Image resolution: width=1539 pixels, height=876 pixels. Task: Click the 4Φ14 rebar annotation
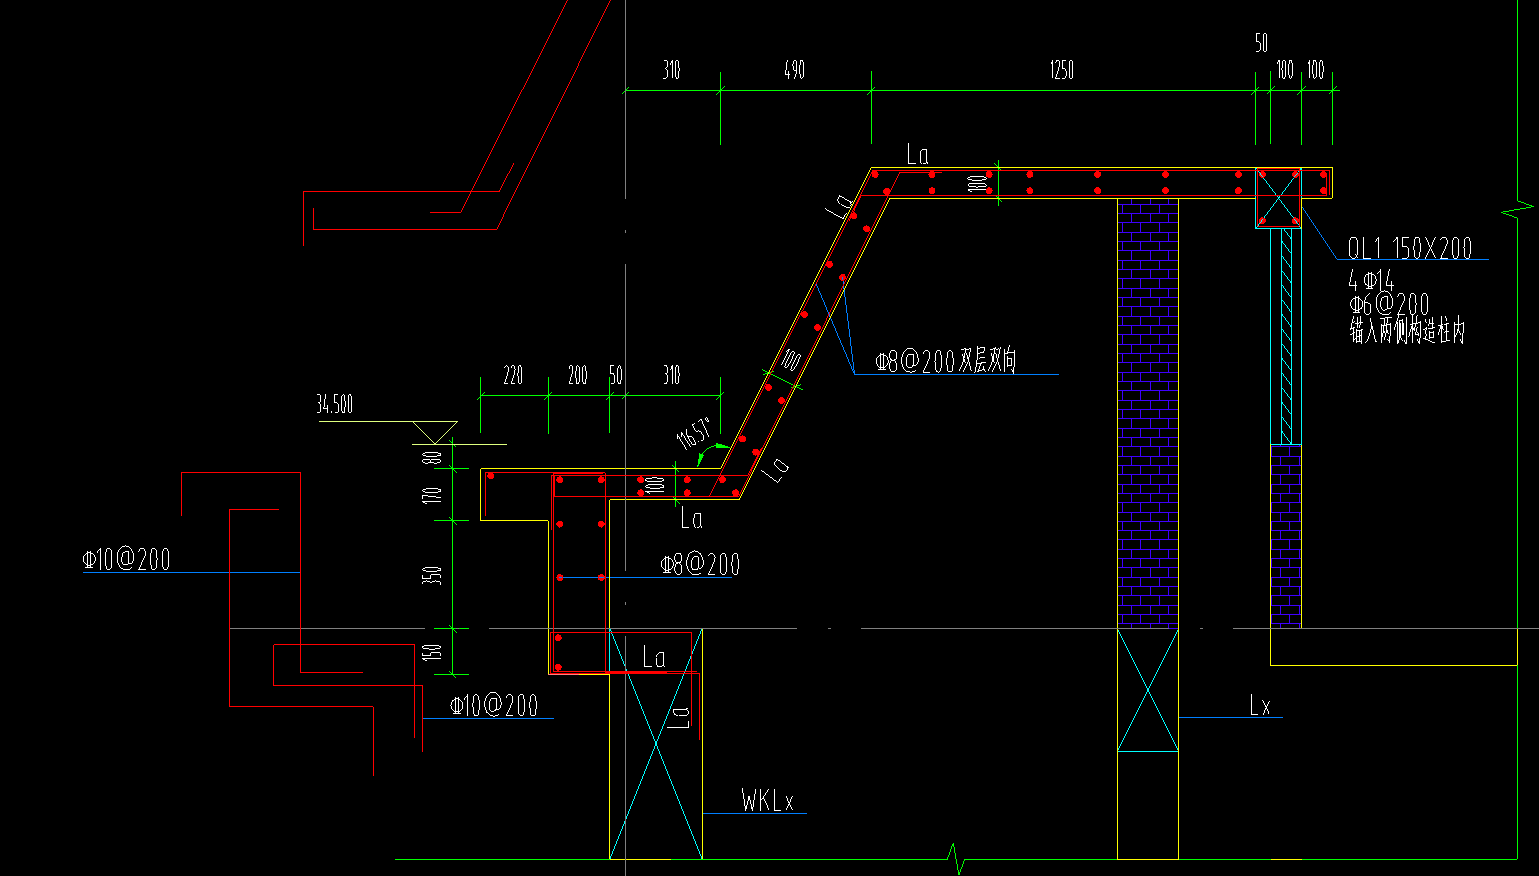click(x=1370, y=281)
